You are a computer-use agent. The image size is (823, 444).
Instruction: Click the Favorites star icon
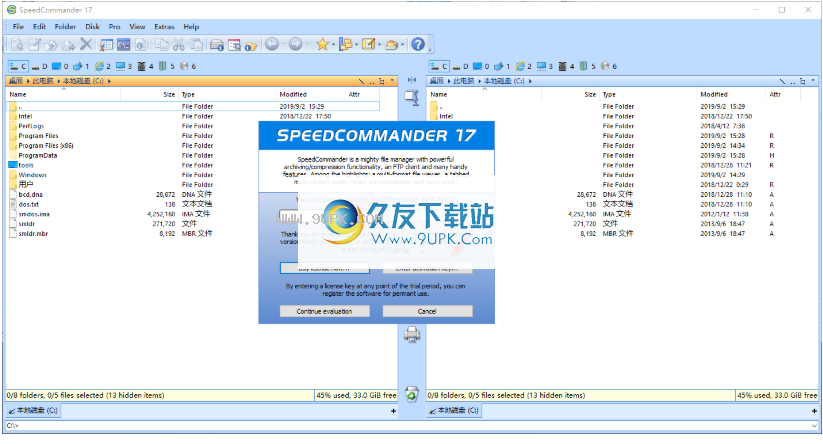tap(322, 45)
